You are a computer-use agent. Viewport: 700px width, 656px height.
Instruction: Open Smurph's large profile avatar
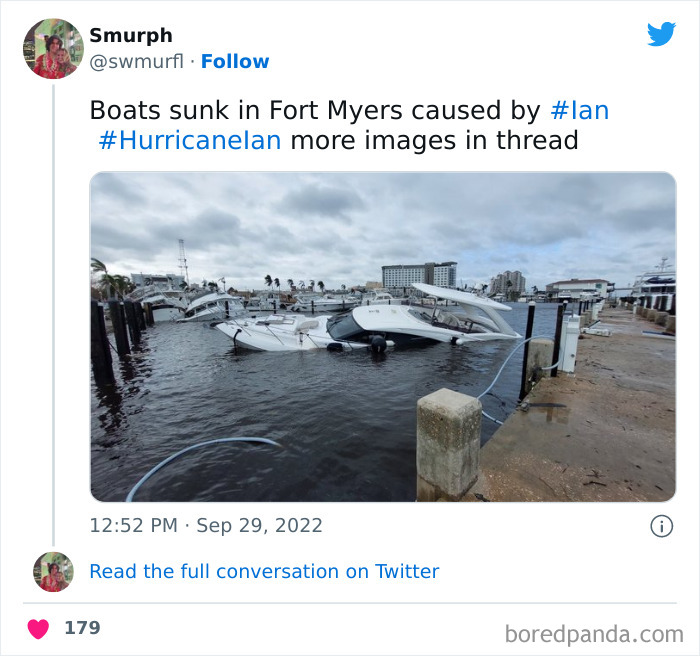click(53, 49)
